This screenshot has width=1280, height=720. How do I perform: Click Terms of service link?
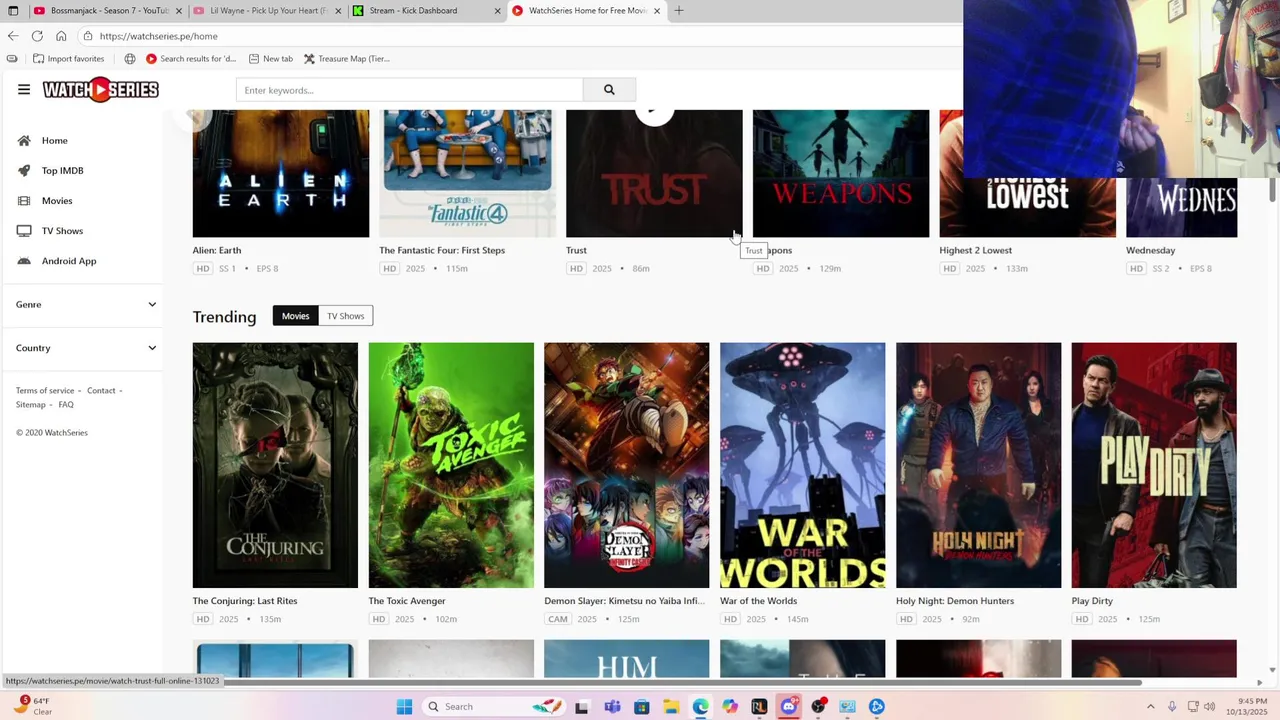[45, 391]
